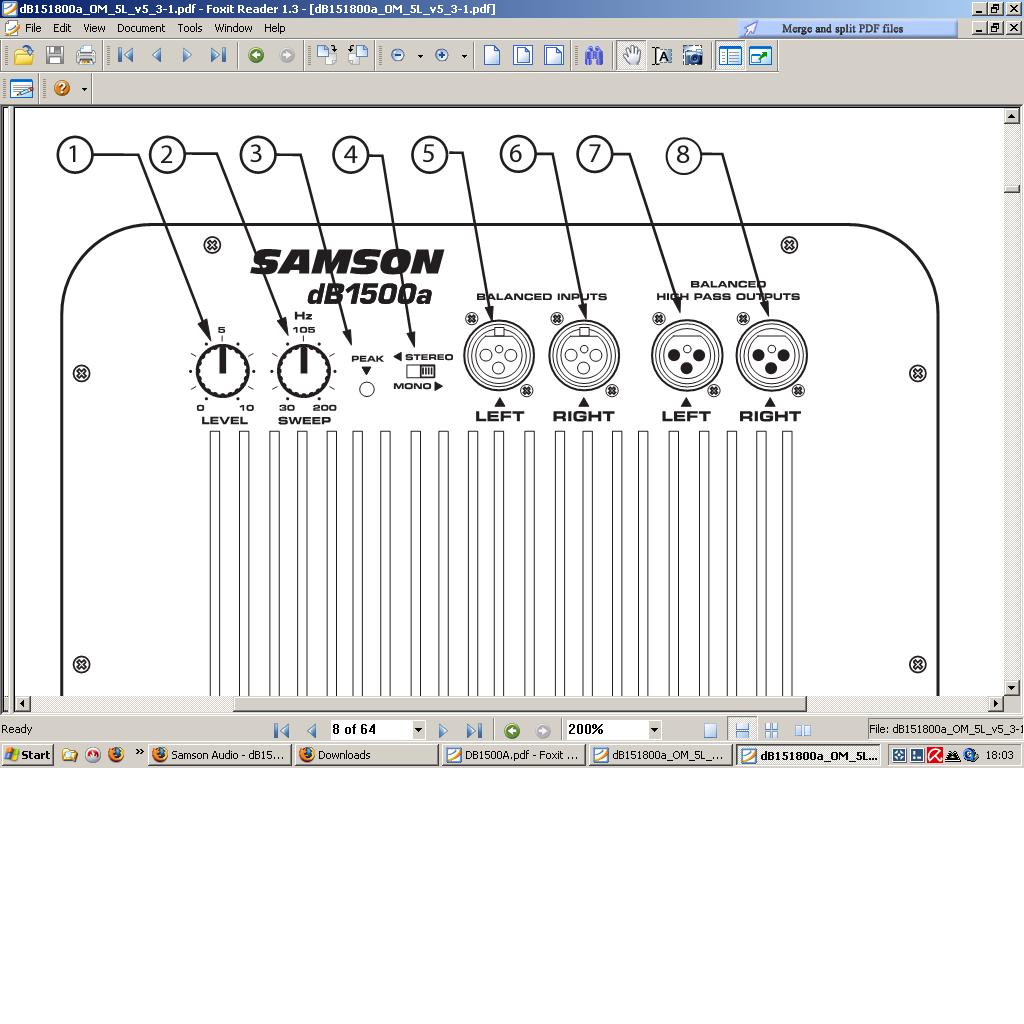Switch to facing pages layout
This screenshot has height=1024, width=1024.
point(803,730)
